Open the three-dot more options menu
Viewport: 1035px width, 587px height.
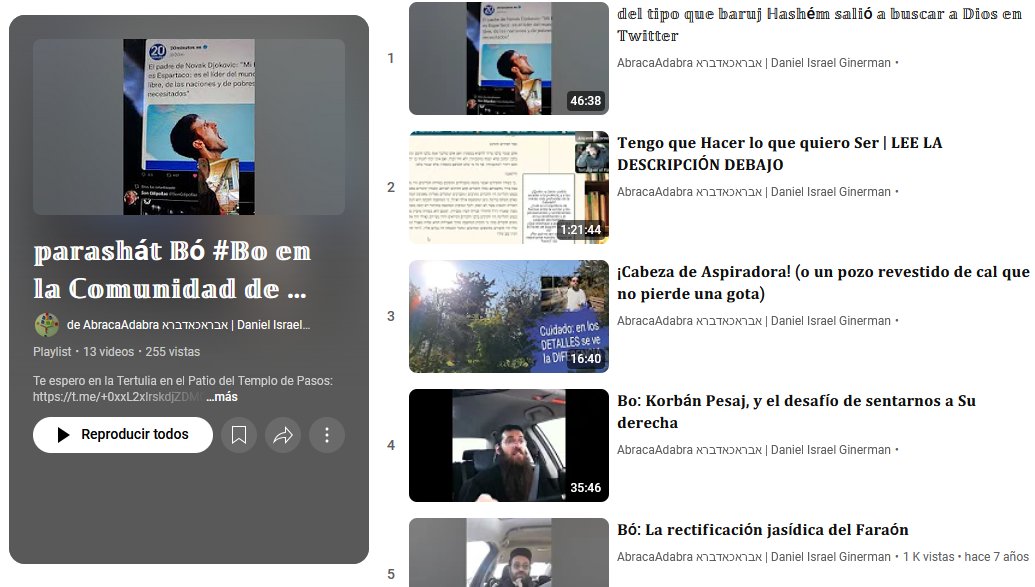click(327, 435)
